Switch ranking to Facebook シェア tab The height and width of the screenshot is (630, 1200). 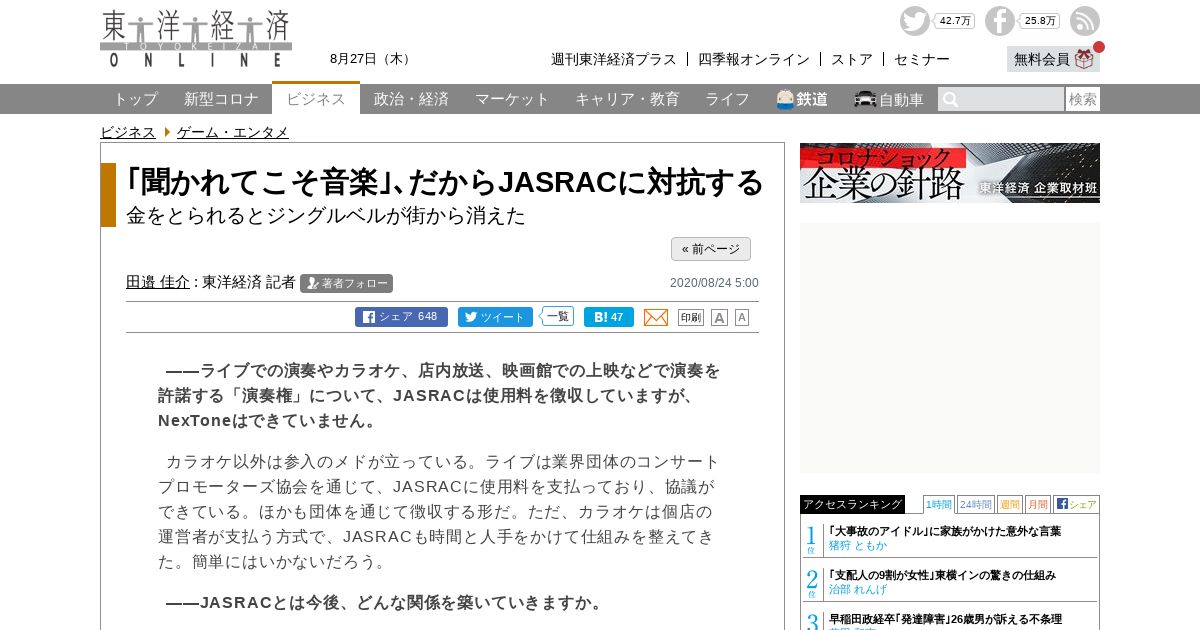click(x=1076, y=504)
